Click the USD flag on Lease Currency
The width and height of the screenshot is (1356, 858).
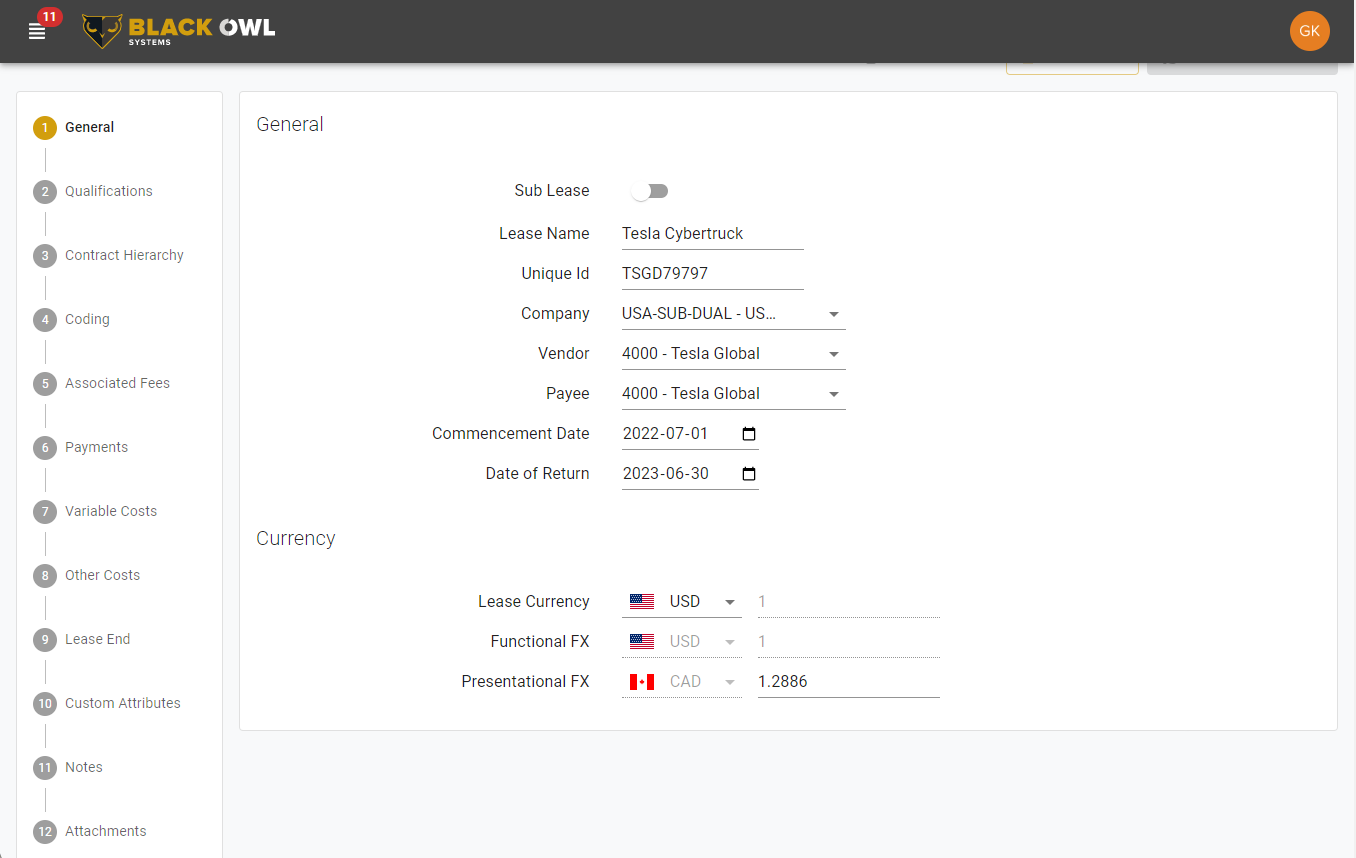click(641, 601)
